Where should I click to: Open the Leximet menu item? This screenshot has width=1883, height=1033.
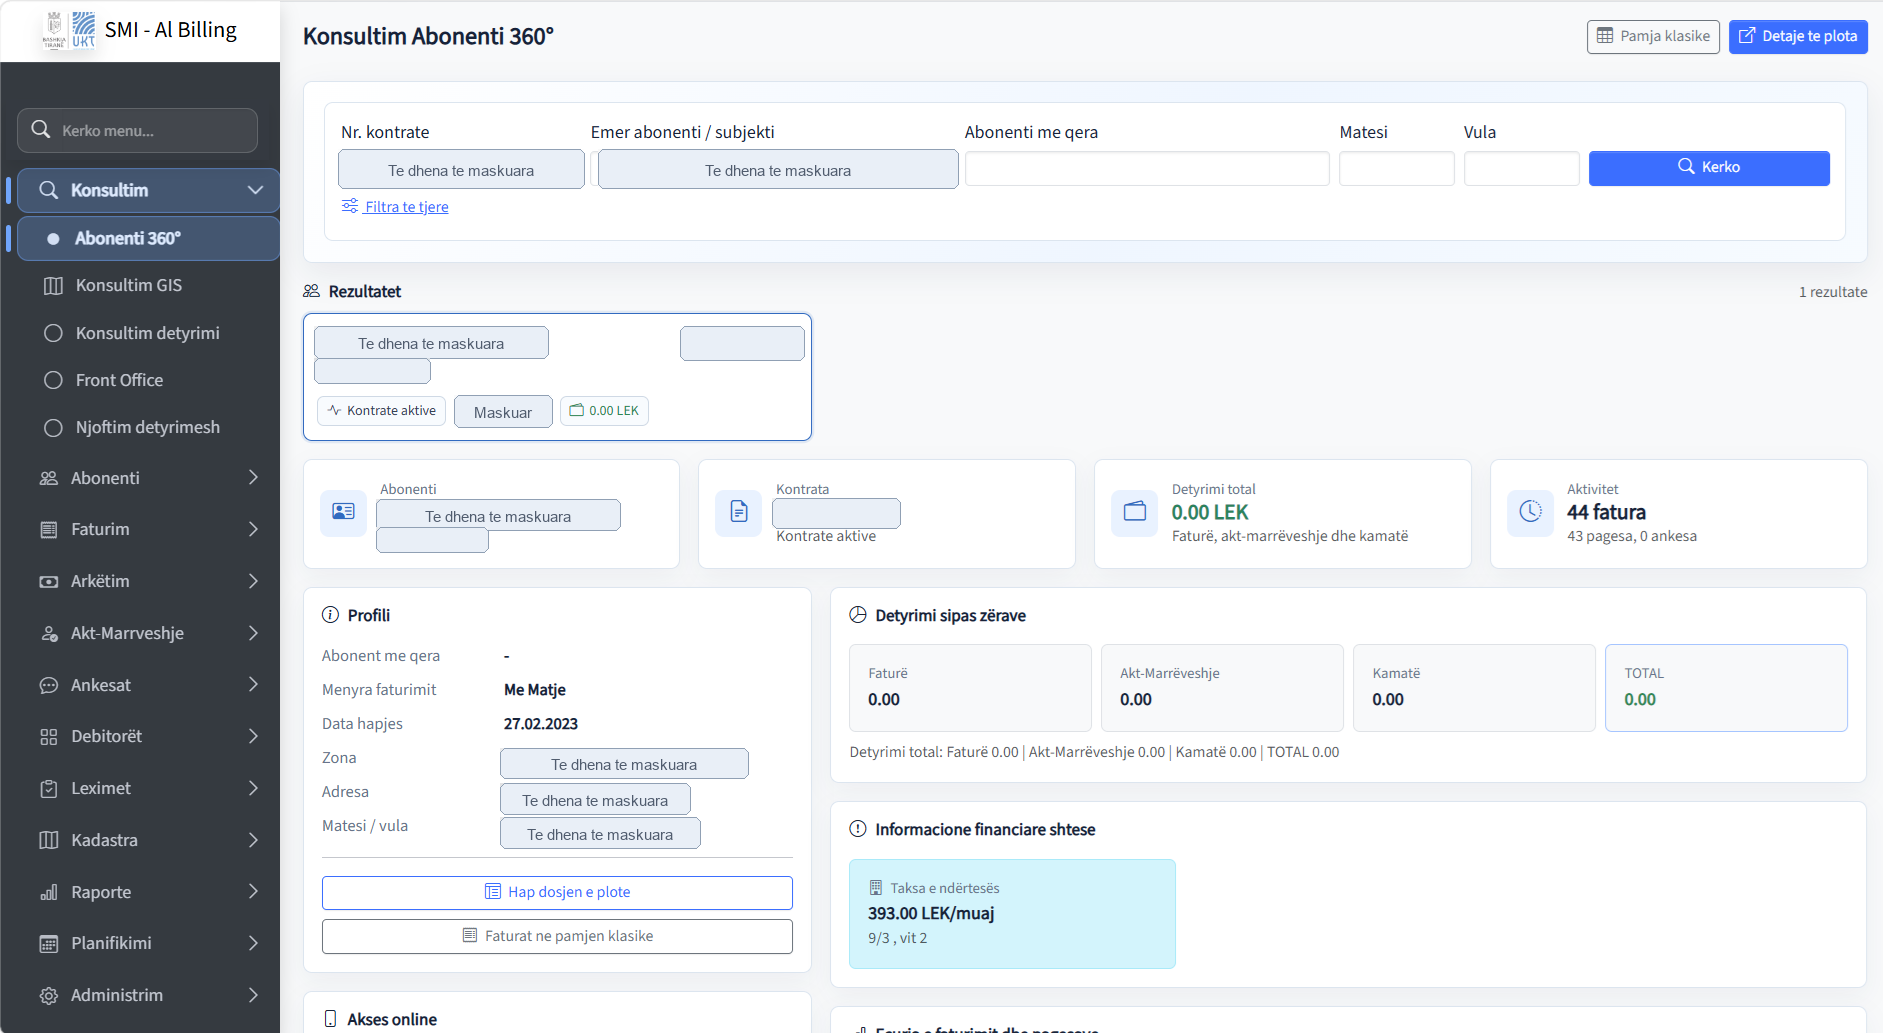(148, 788)
